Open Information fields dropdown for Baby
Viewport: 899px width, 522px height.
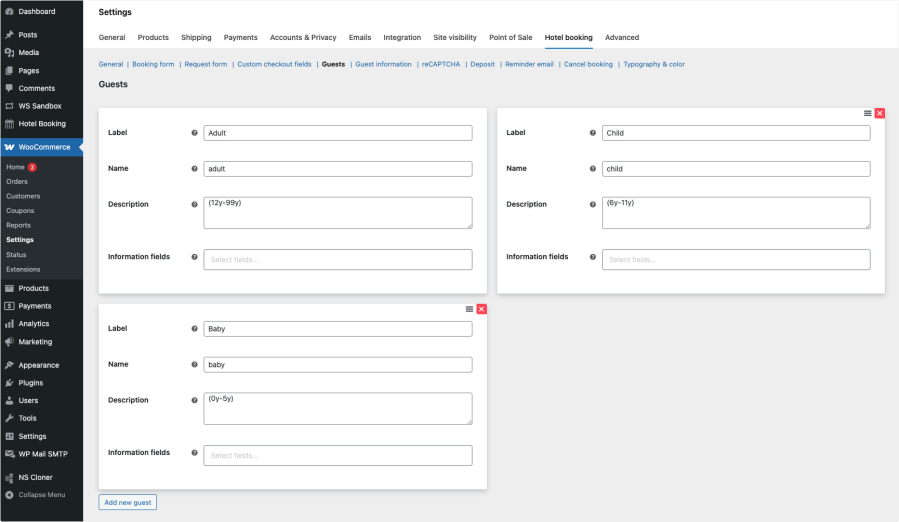(x=337, y=456)
